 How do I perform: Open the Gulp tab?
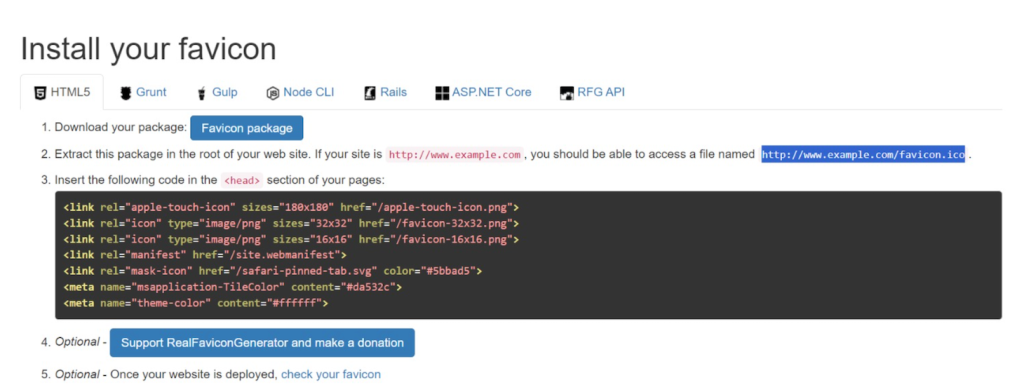pos(218,93)
